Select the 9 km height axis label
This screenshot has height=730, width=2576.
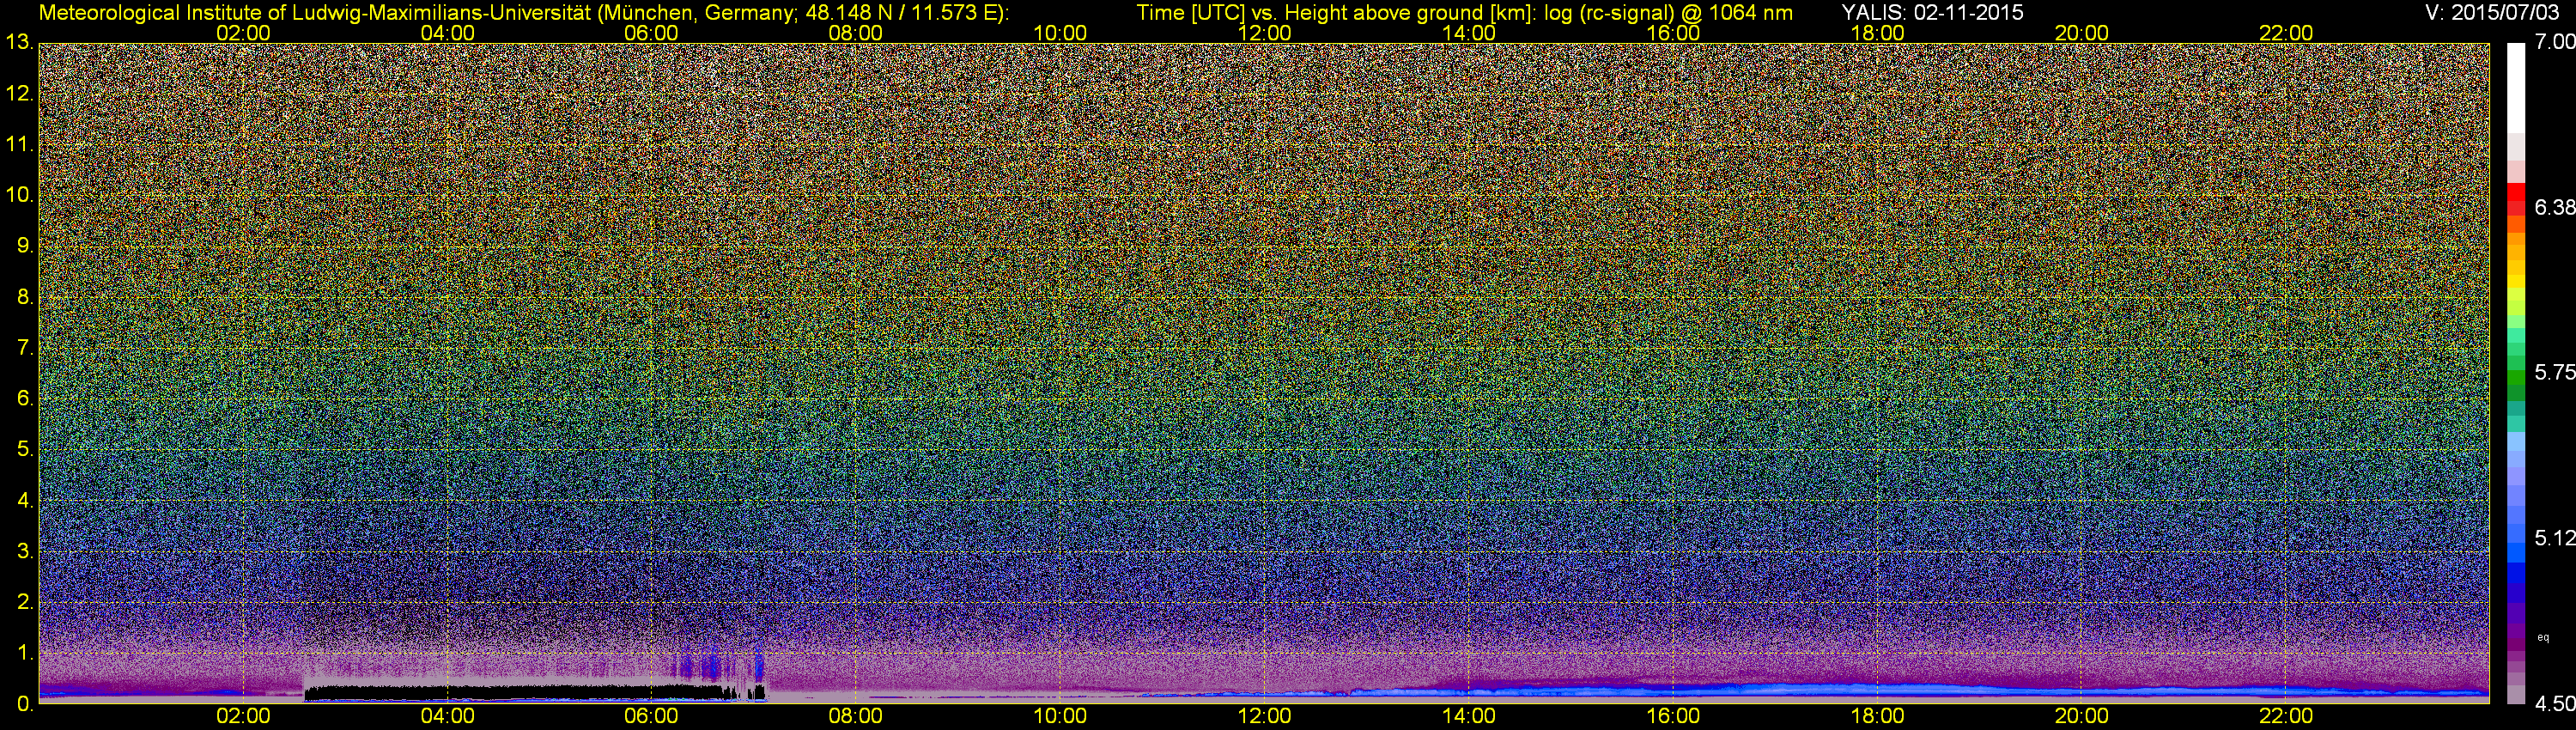tap(24, 246)
